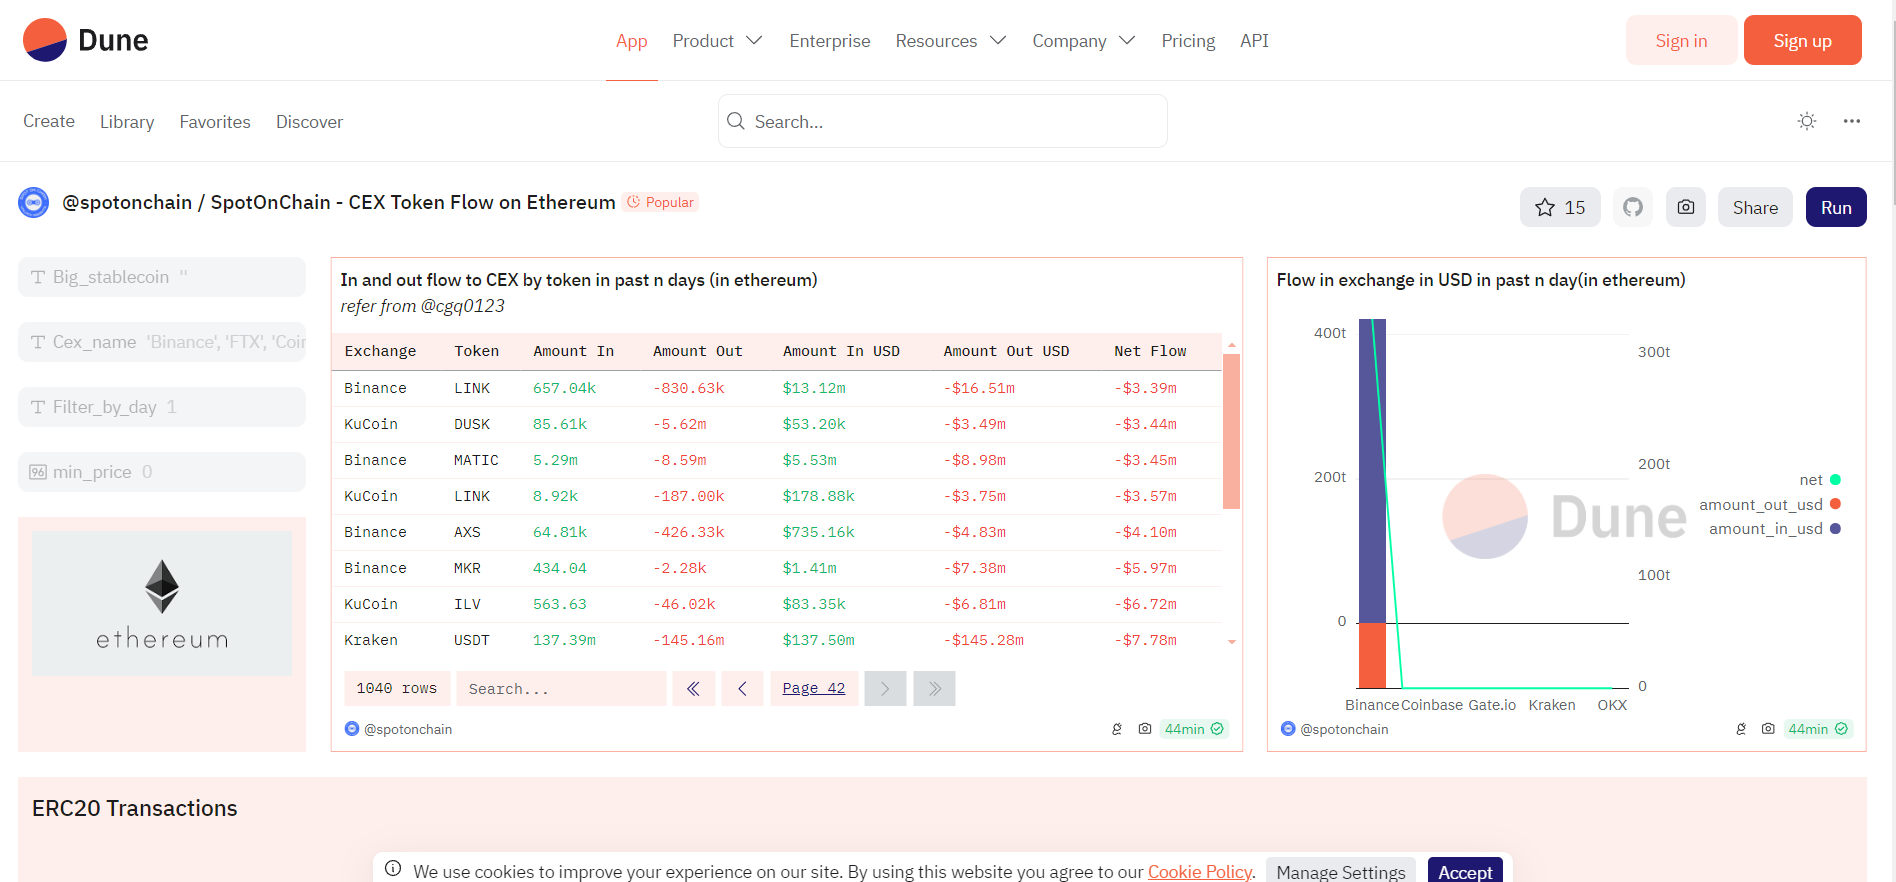The height and width of the screenshot is (882, 1896).
Task: Sort table by Amount Out USD header
Action: tap(1006, 351)
